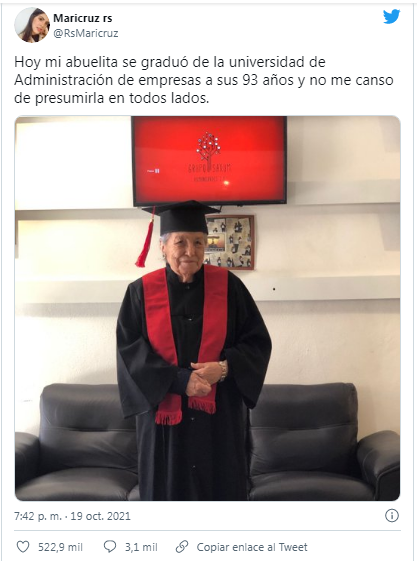417x561 pixels.
Task: Open the @RsMaricruz handle link
Action: tap(86, 33)
